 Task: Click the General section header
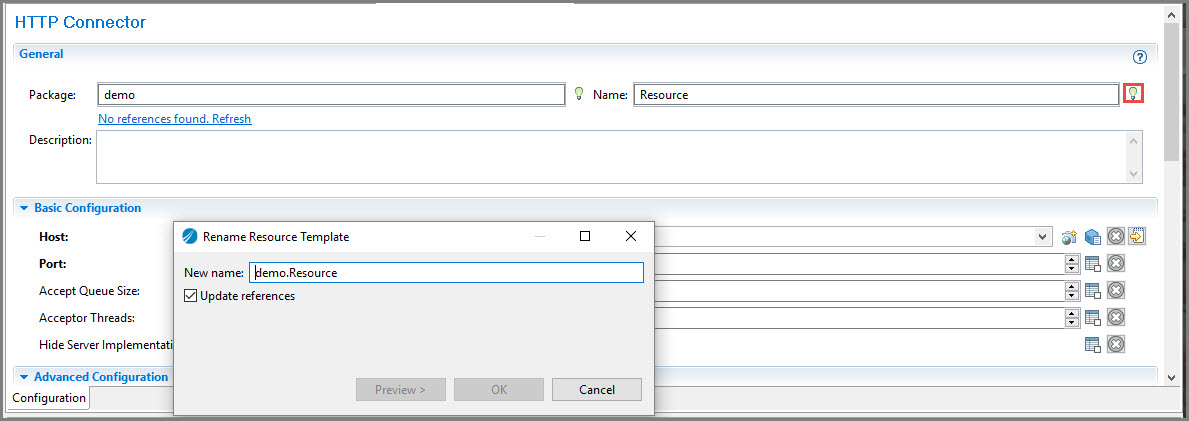pyautogui.click(x=41, y=55)
